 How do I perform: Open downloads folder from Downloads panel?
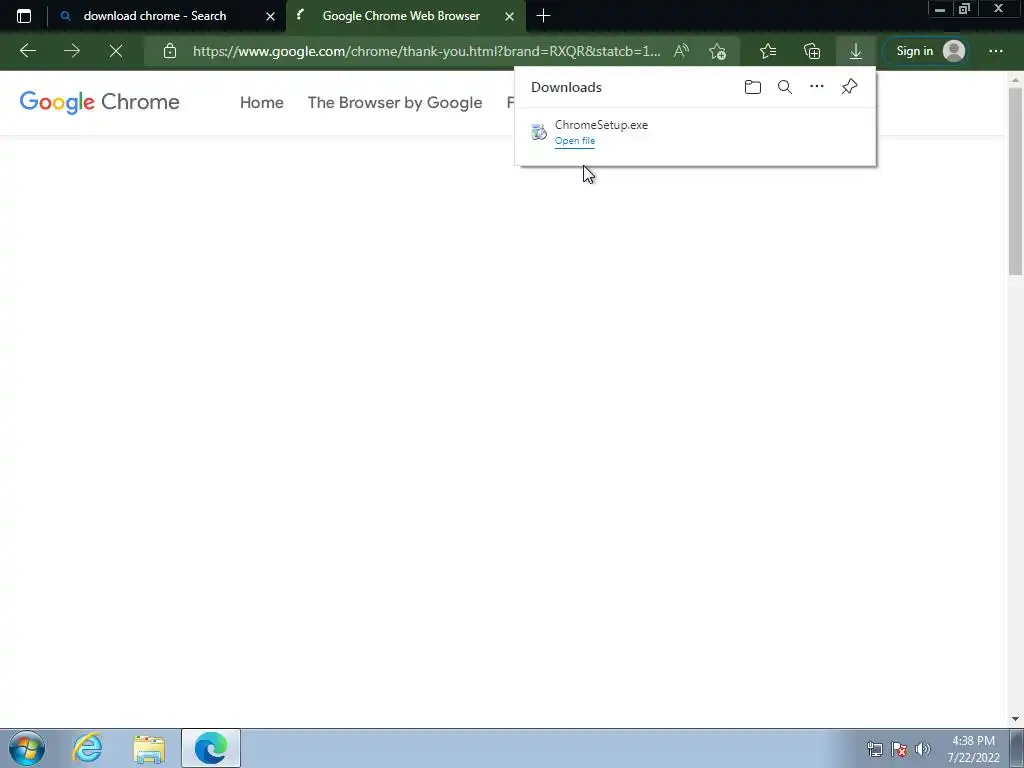pos(752,87)
